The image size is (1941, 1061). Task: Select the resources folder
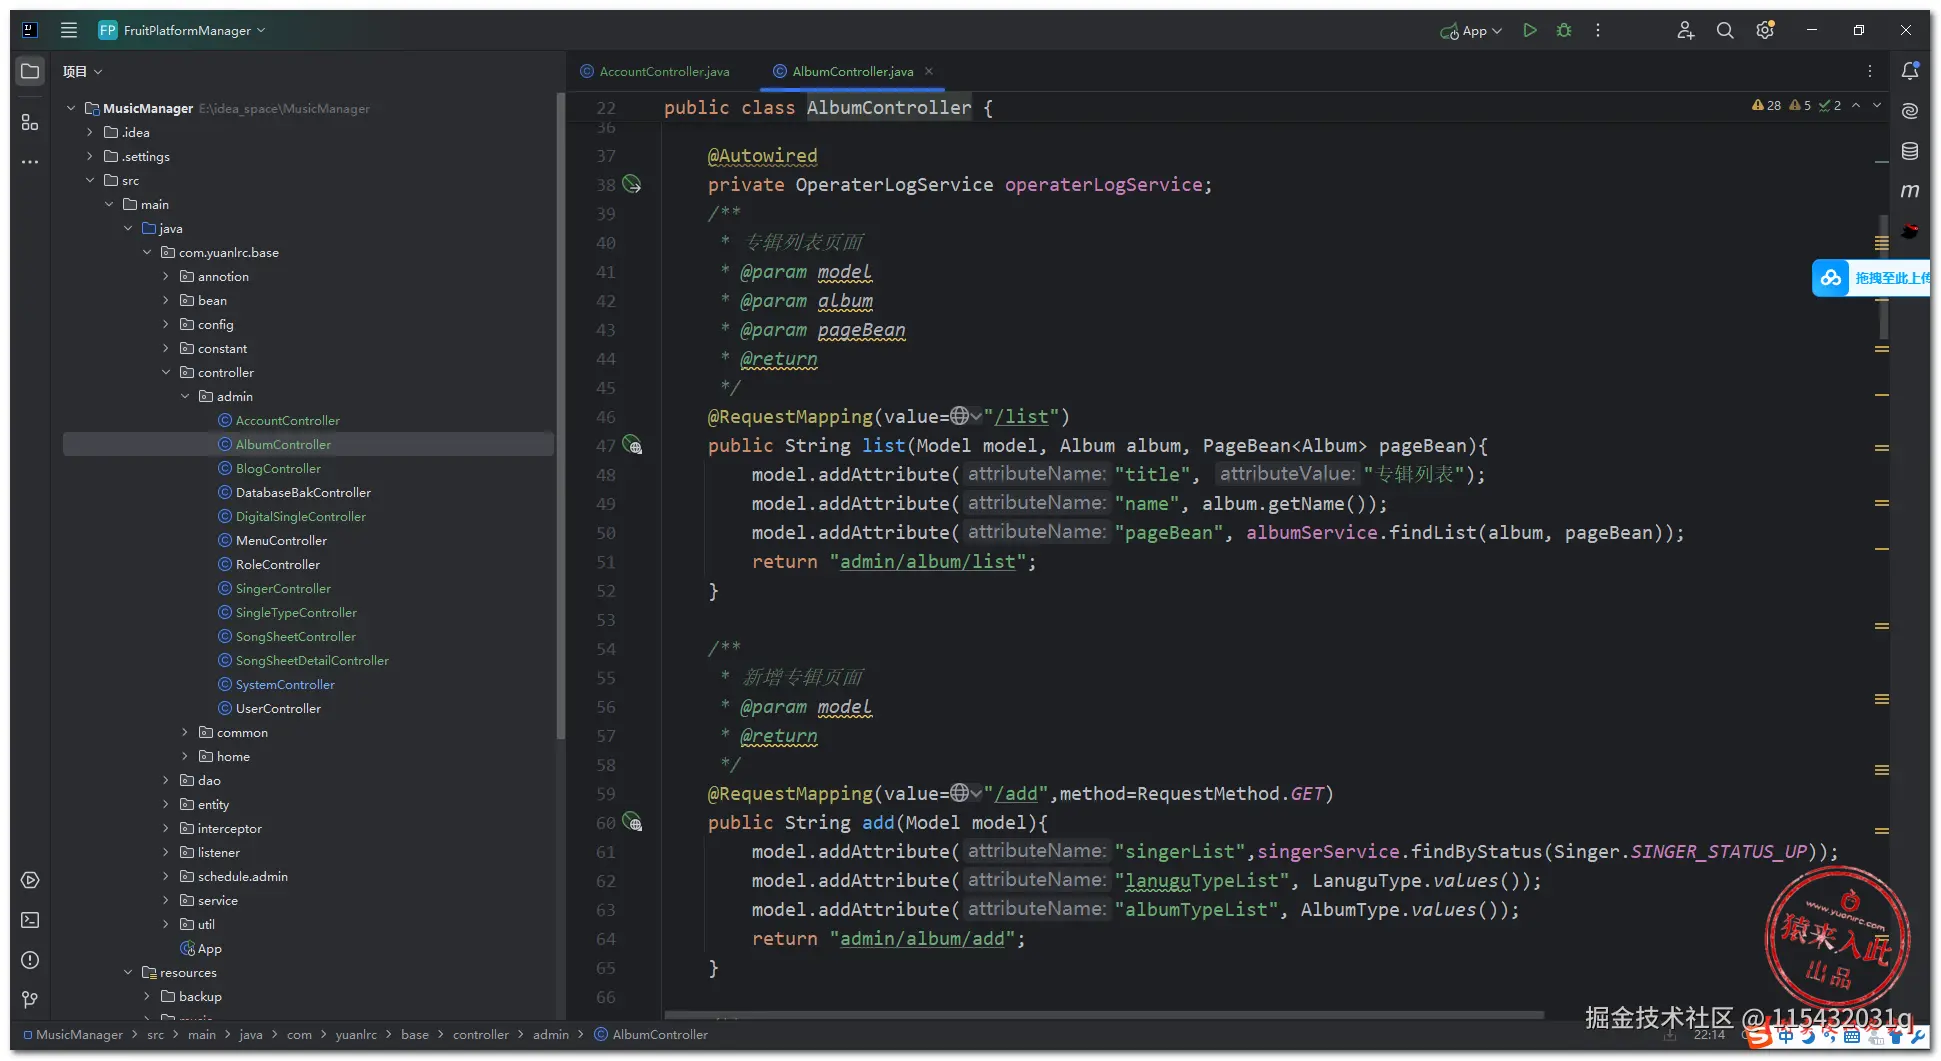click(x=188, y=972)
